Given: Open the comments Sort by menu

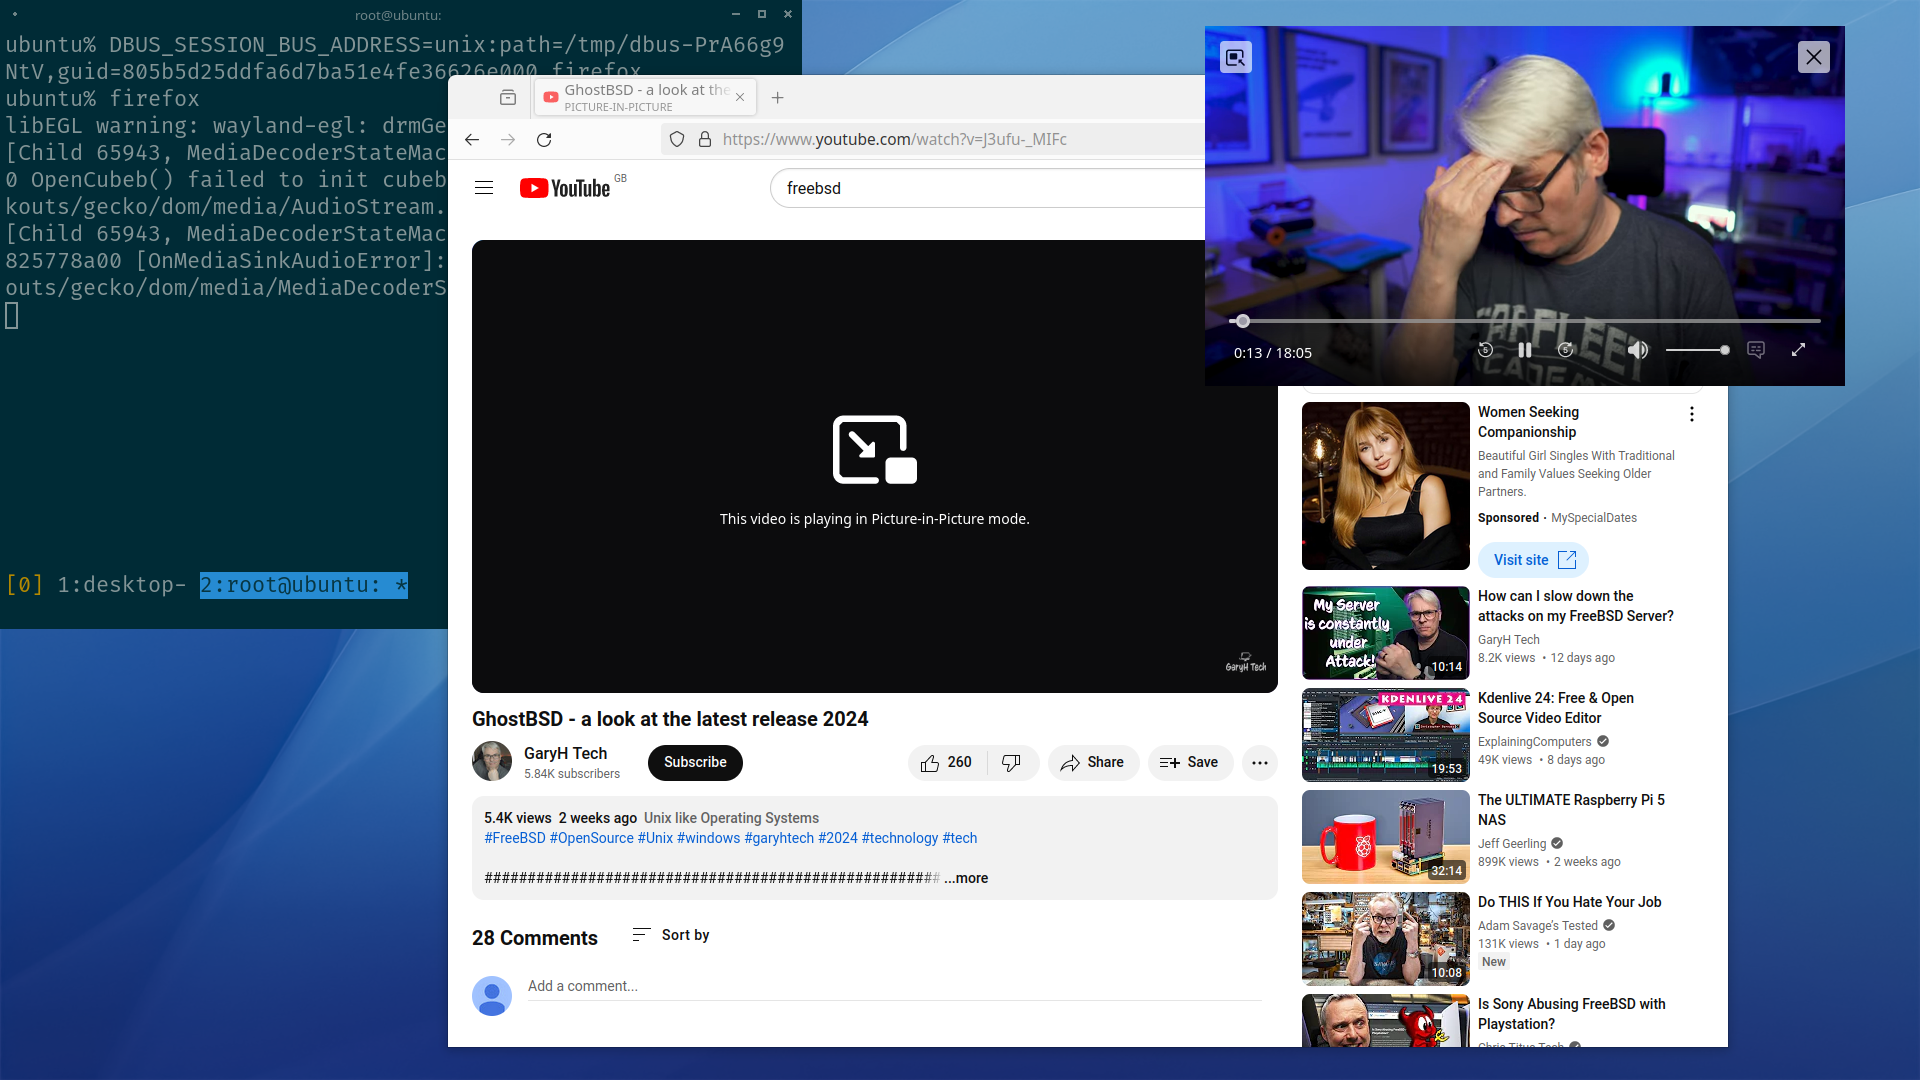Looking at the screenshot, I should [x=671, y=935].
